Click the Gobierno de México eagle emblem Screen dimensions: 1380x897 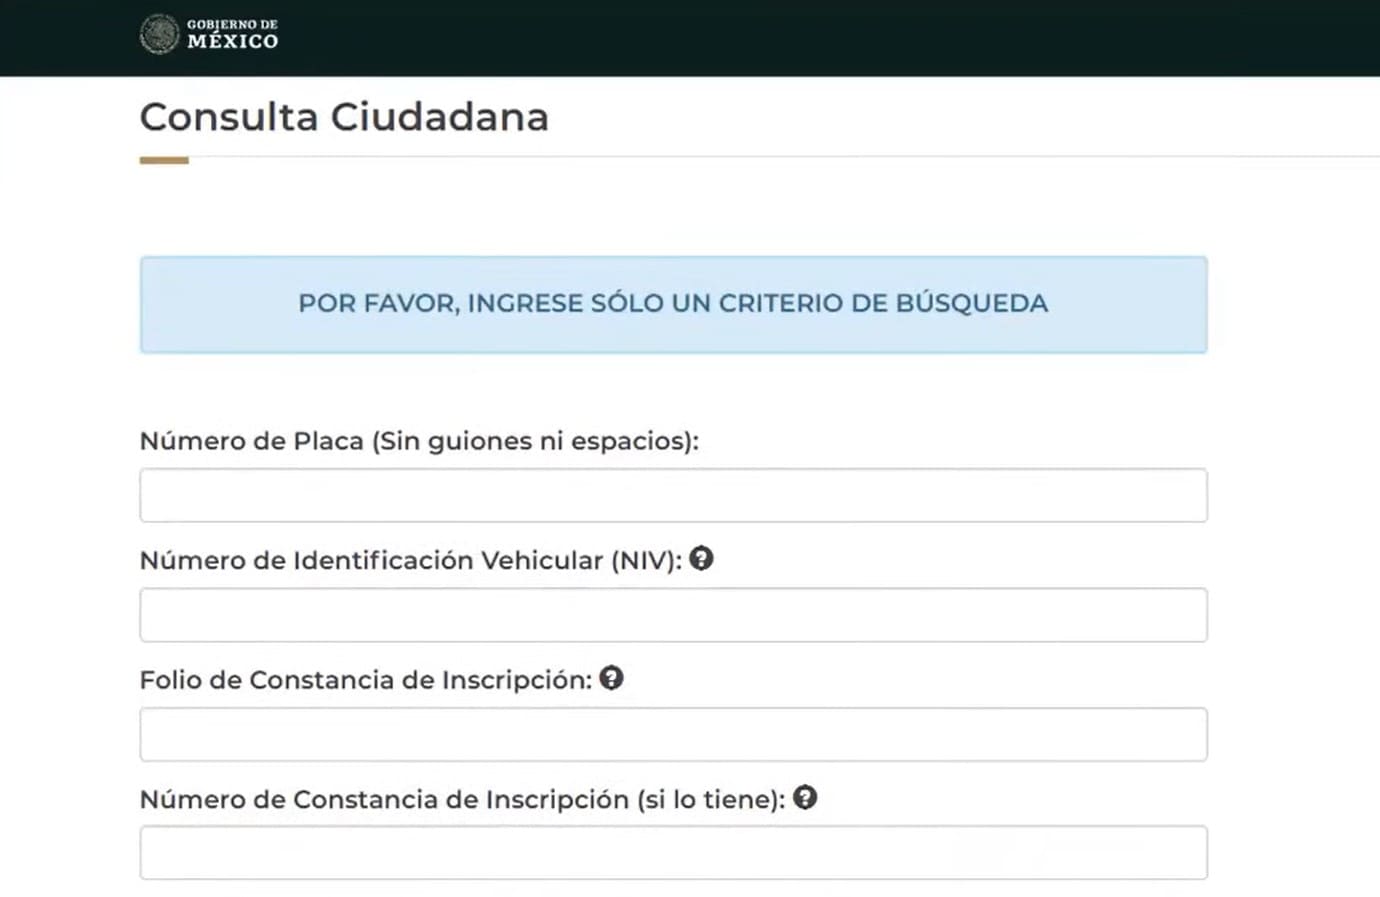pos(158,31)
